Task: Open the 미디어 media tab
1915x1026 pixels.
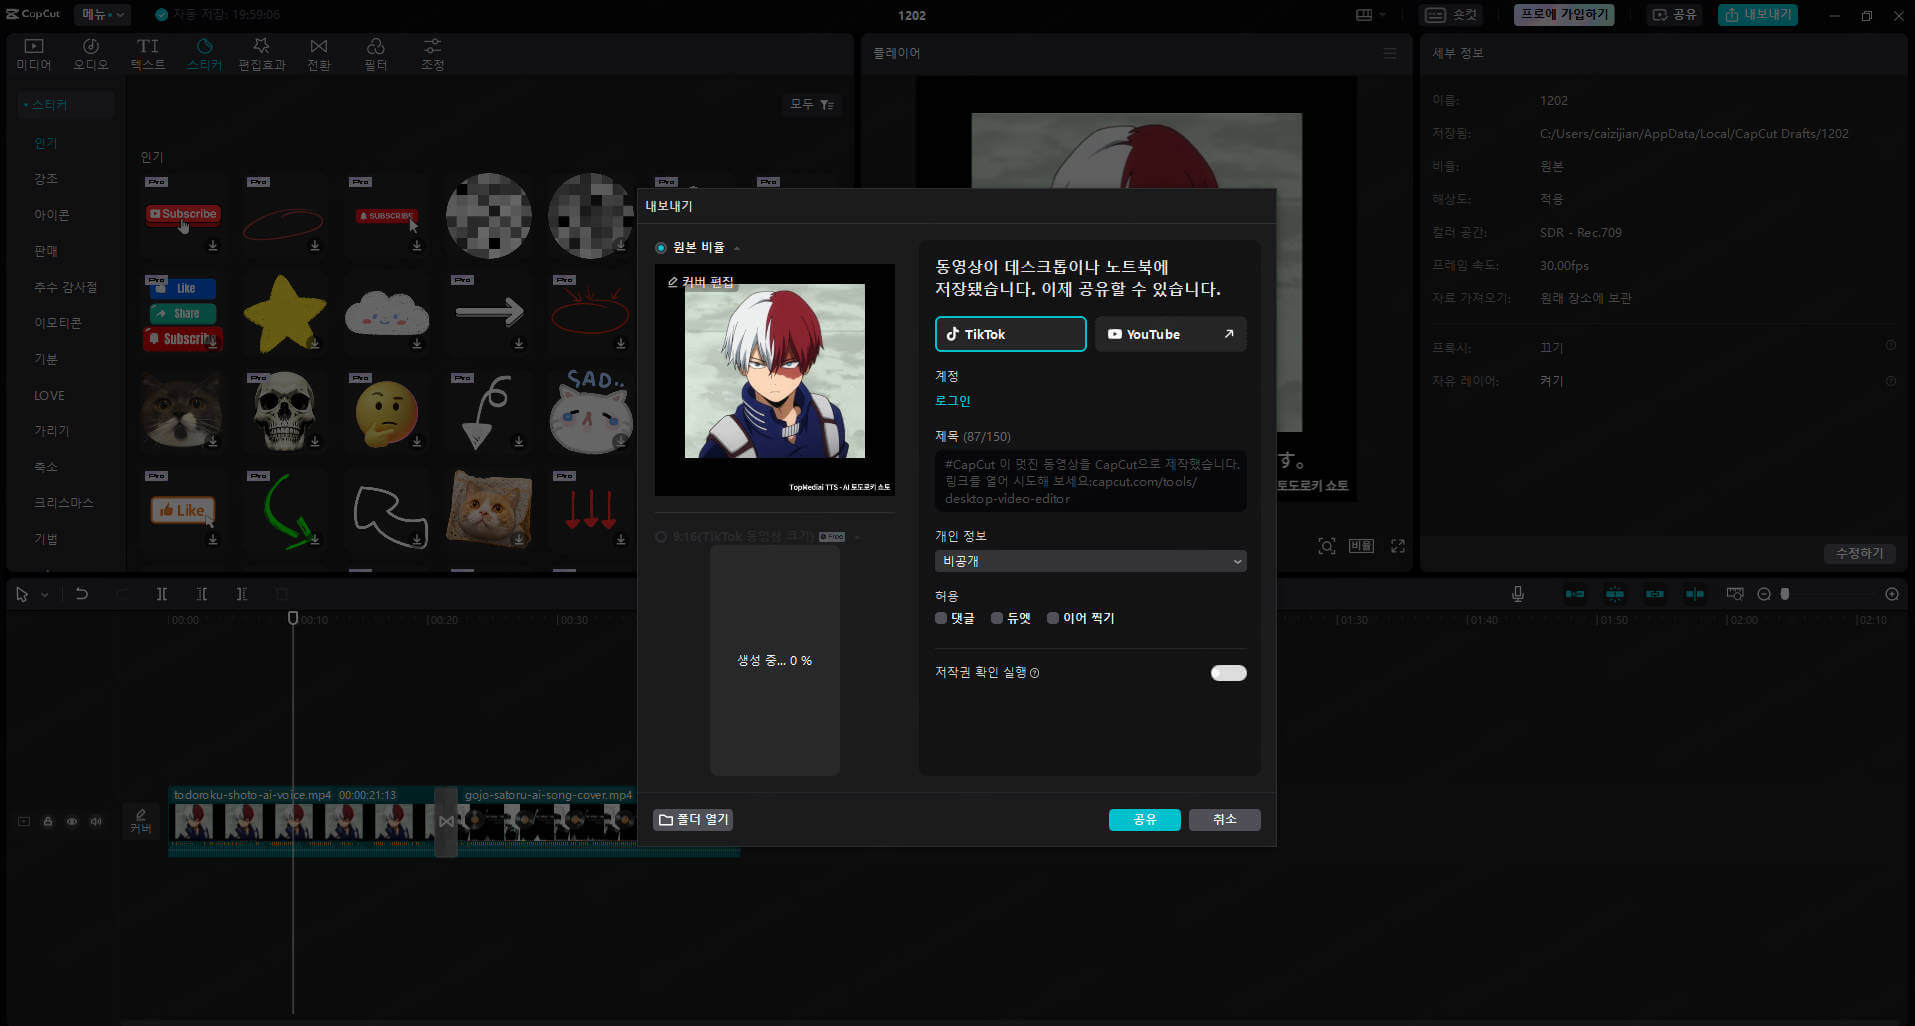Action: coord(33,54)
